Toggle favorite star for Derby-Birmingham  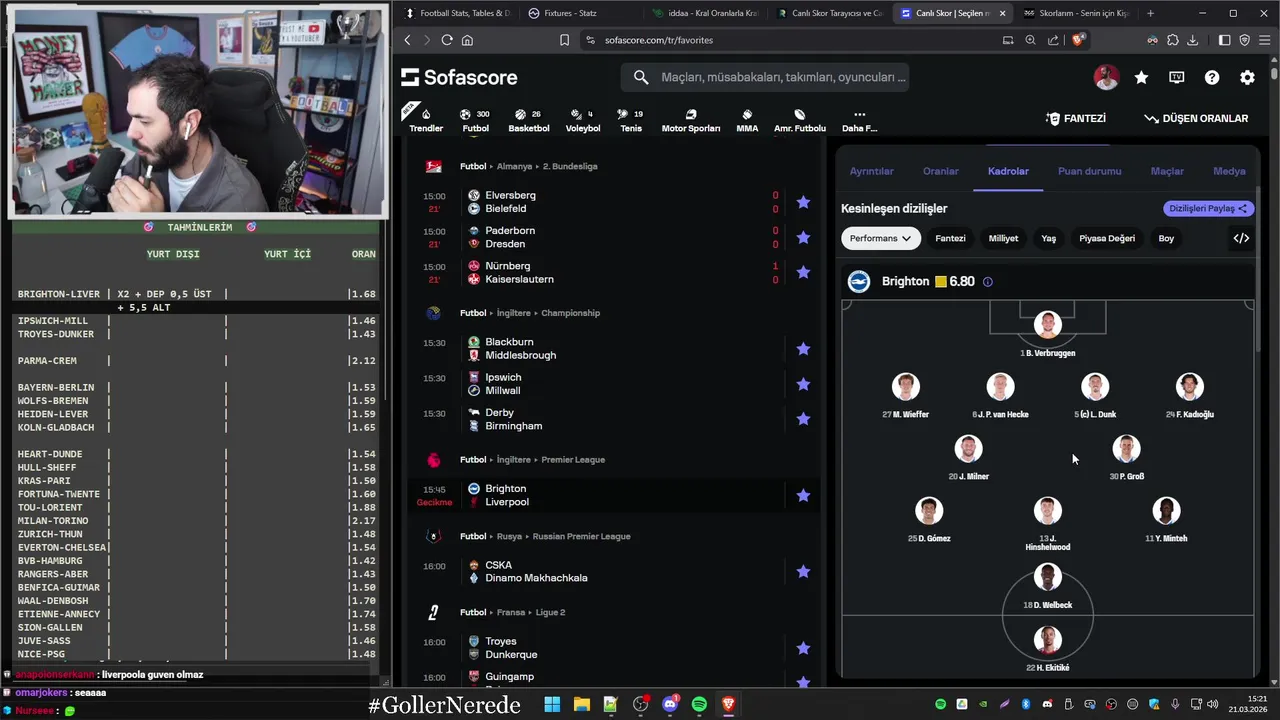803,419
